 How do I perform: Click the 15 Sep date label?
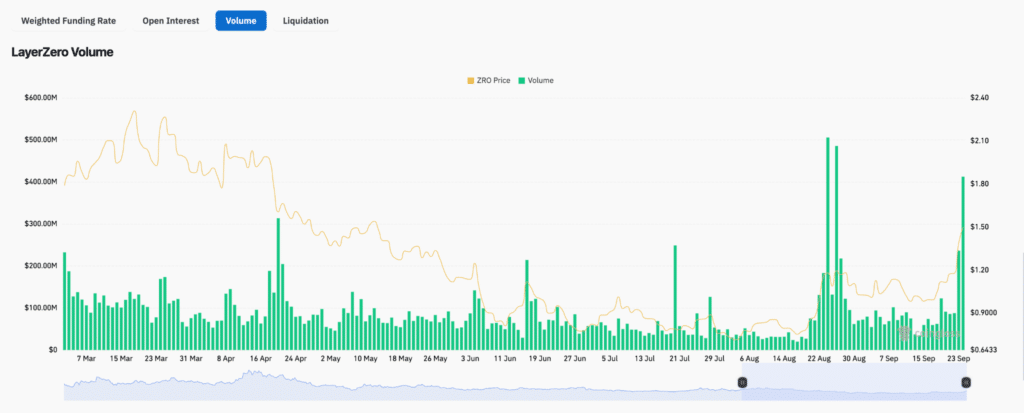coord(923,359)
